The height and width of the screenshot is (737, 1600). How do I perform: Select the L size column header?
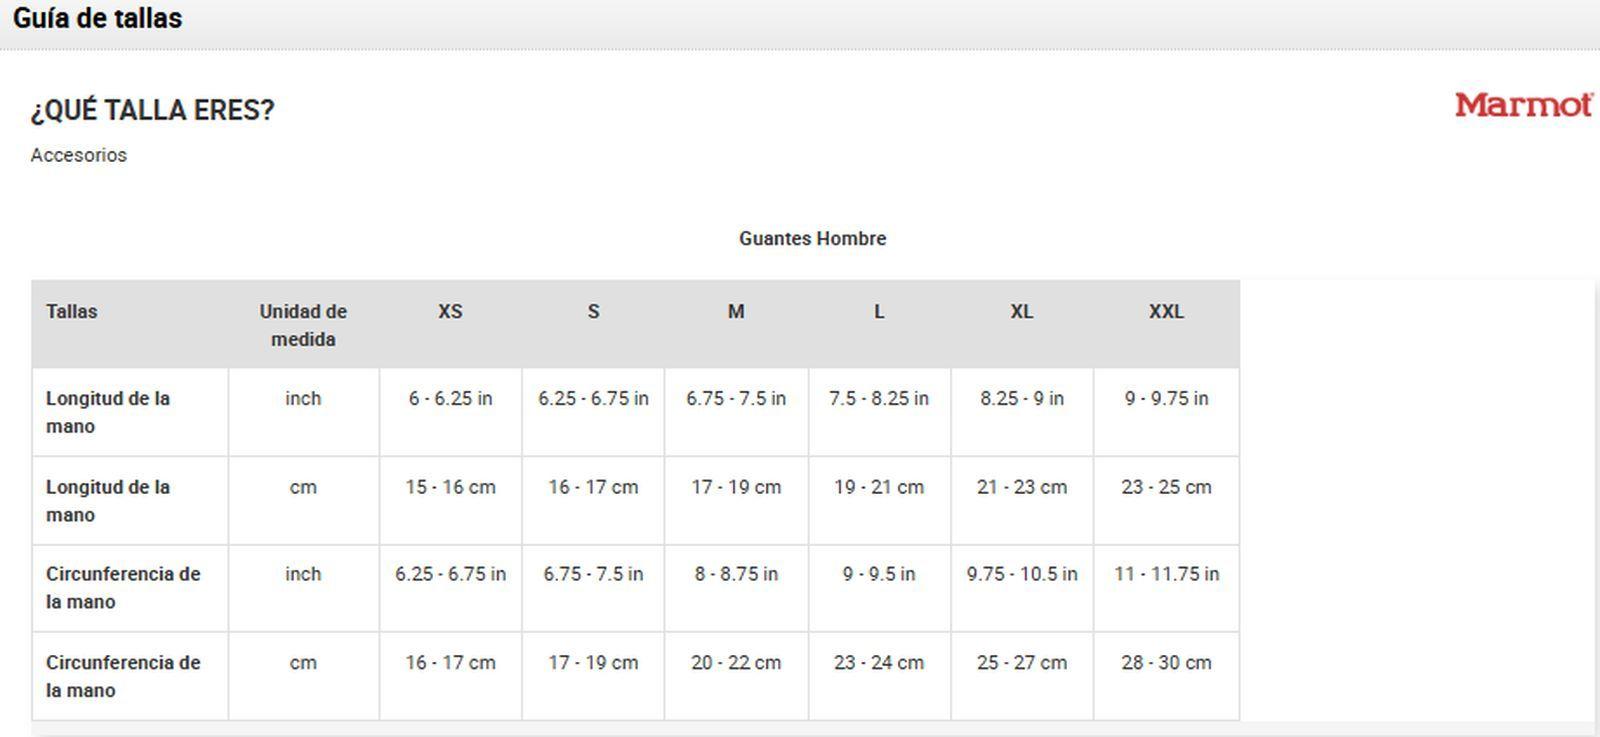coord(879,312)
